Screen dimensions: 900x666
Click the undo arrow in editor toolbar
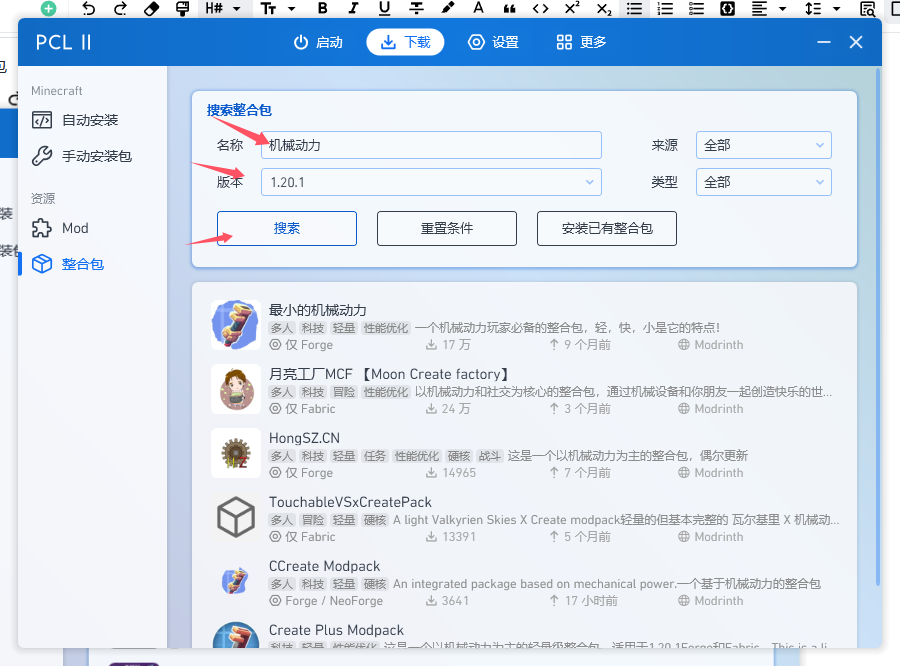coord(89,9)
